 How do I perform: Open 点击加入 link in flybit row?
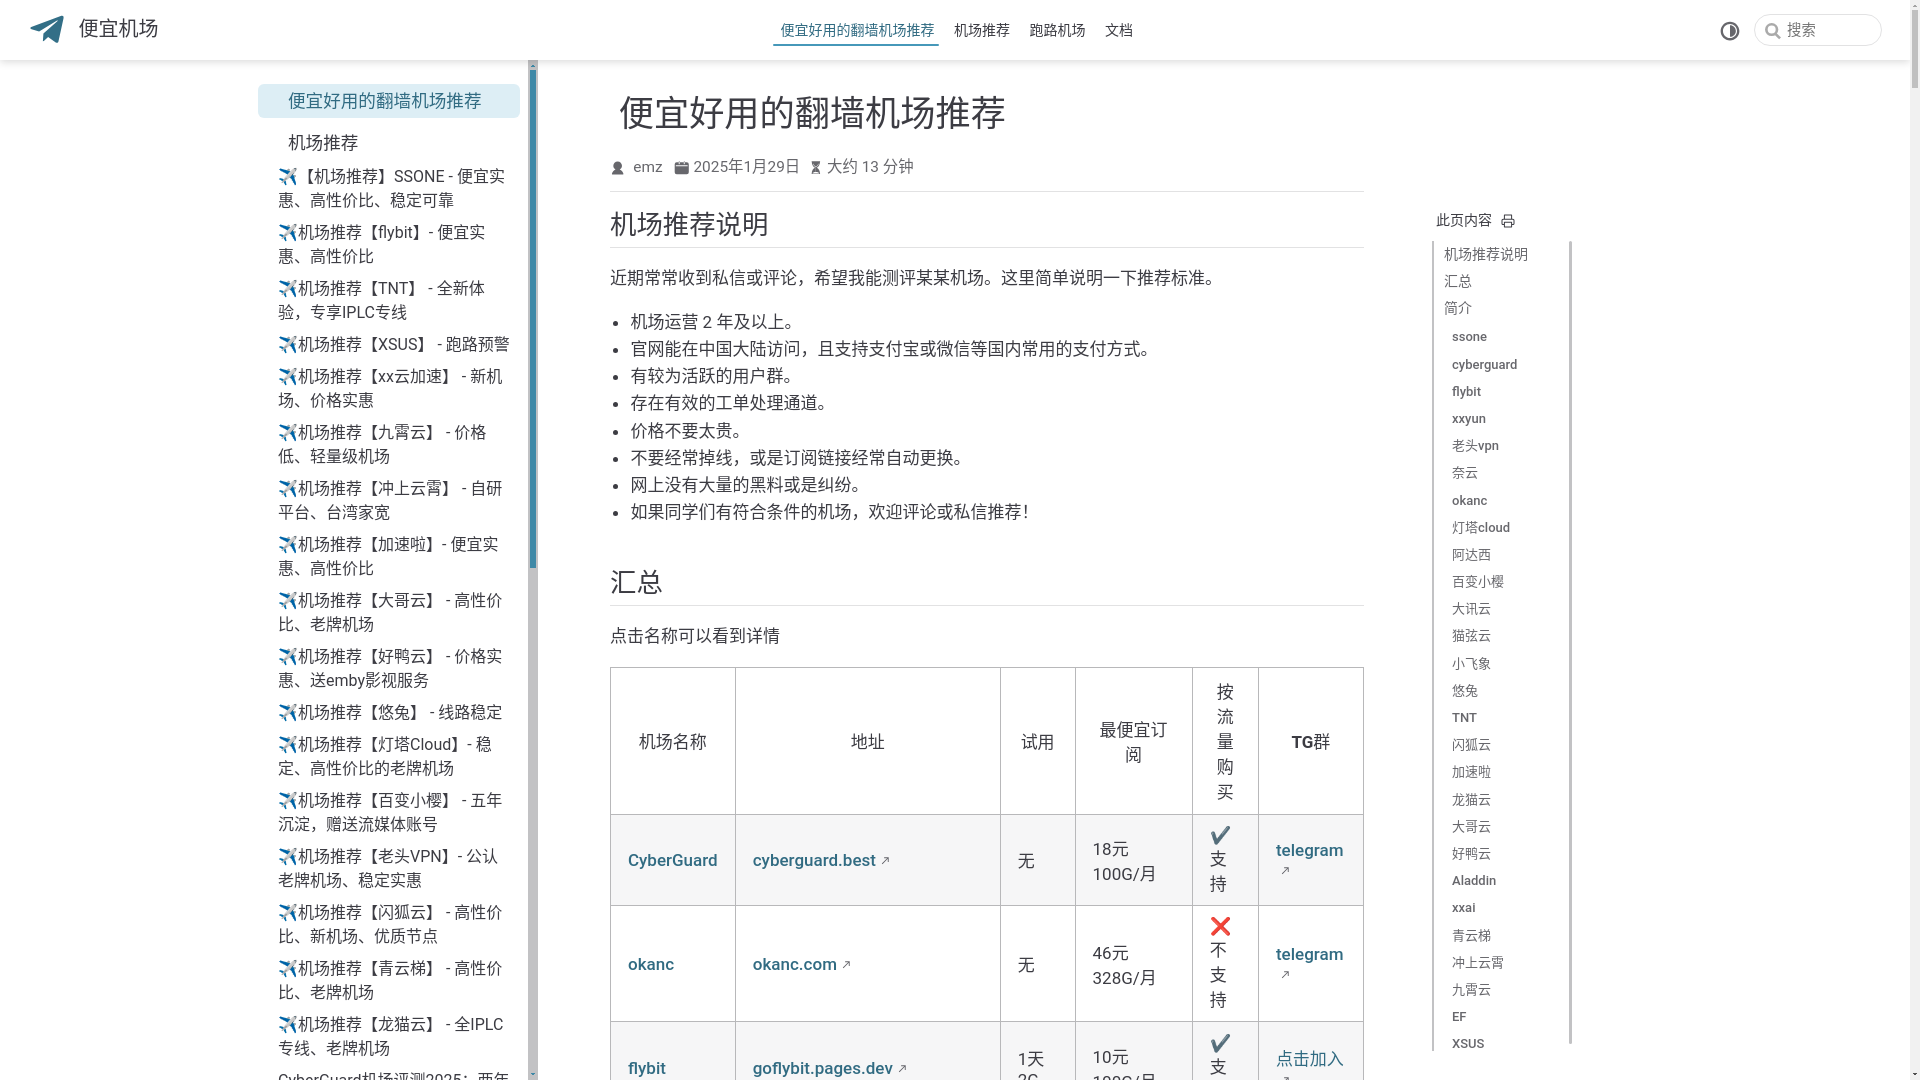[x=1309, y=1059]
